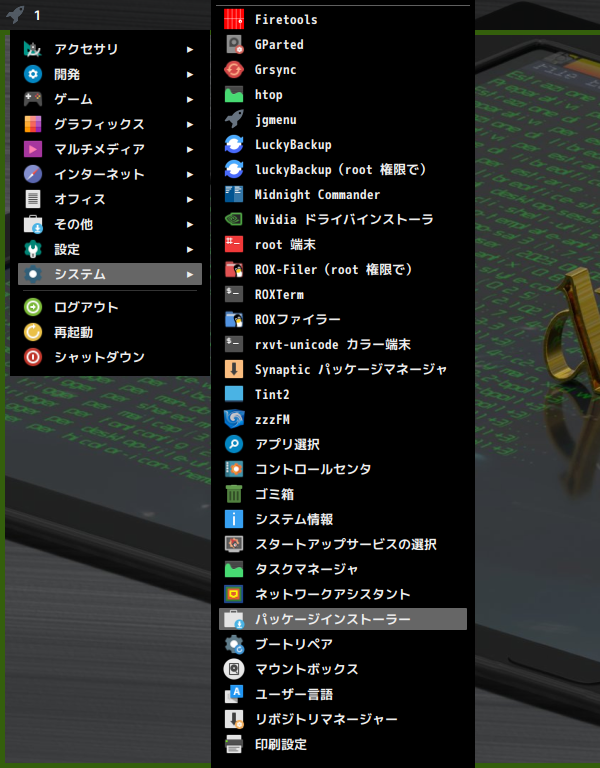The width and height of the screenshot is (600, 768).
Task: Click the ROXファイラー folder icon
Action: tap(234, 319)
